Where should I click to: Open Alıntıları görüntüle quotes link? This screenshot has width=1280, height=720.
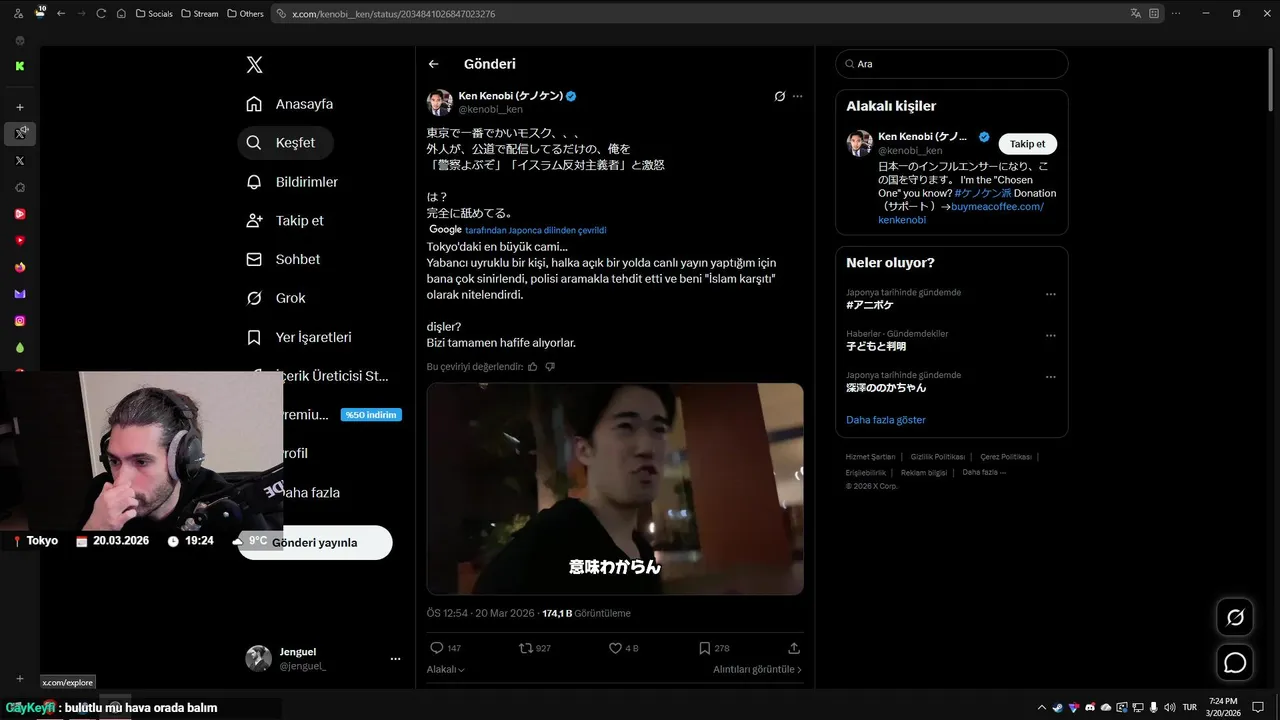pos(757,670)
